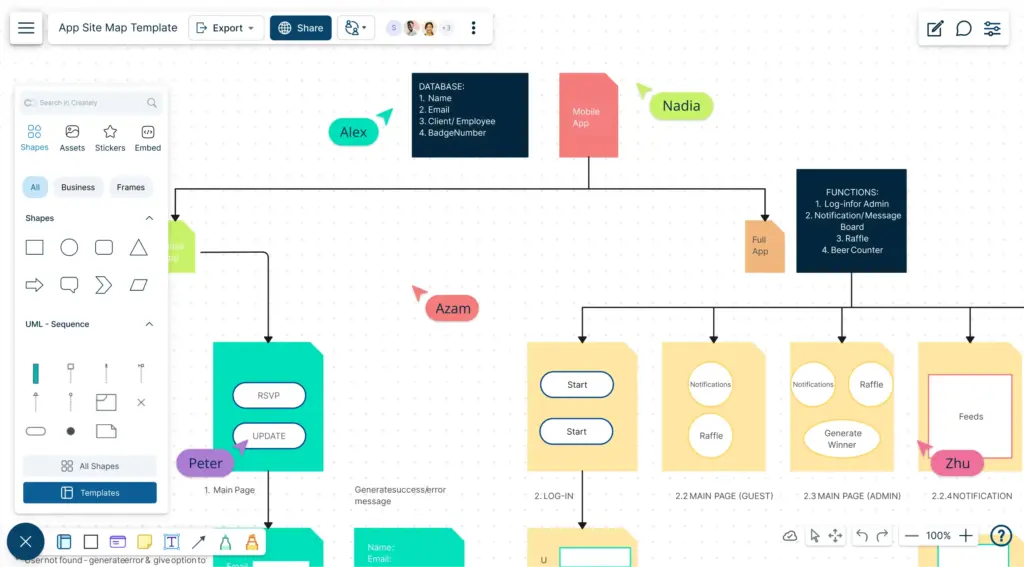Select the green UML activation bar shape
The height and width of the screenshot is (567, 1024).
pos(35,373)
